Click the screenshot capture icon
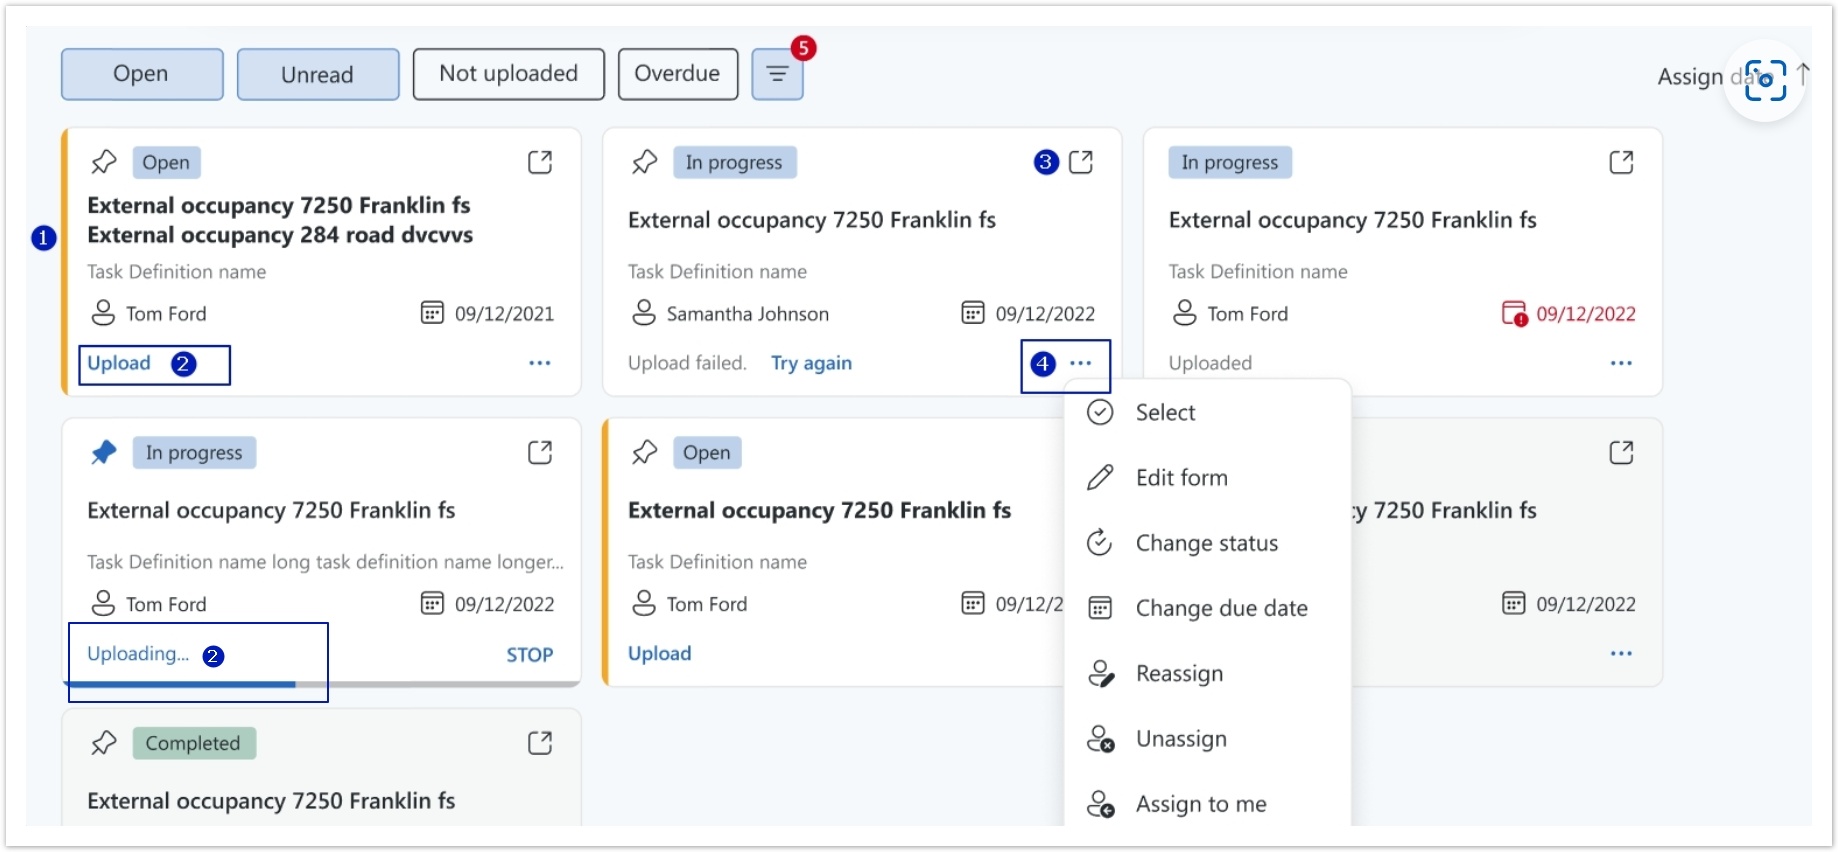Viewport: 1838px width, 852px height. [1765, 81]
